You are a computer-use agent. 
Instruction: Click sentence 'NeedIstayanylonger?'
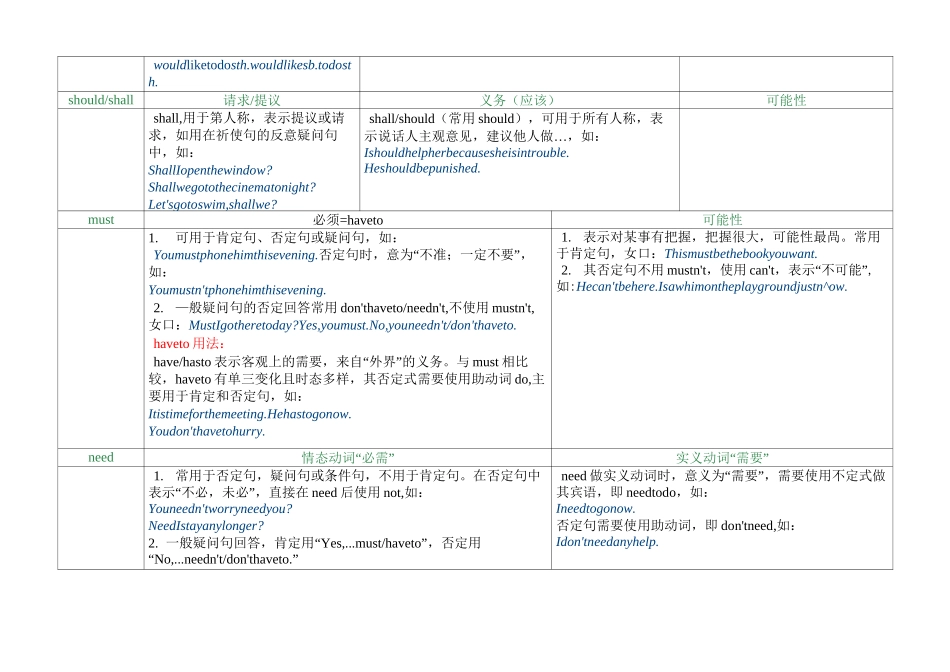206,526
